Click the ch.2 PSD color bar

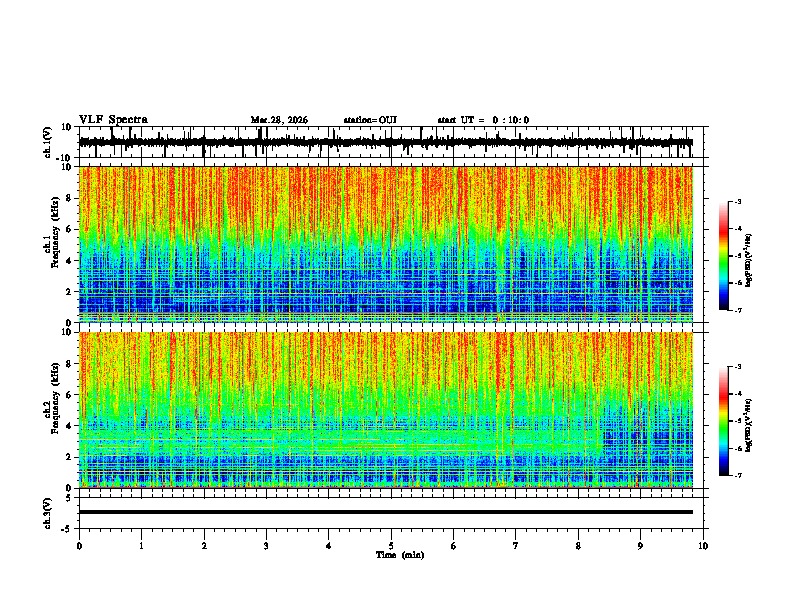tap(723, 421)
